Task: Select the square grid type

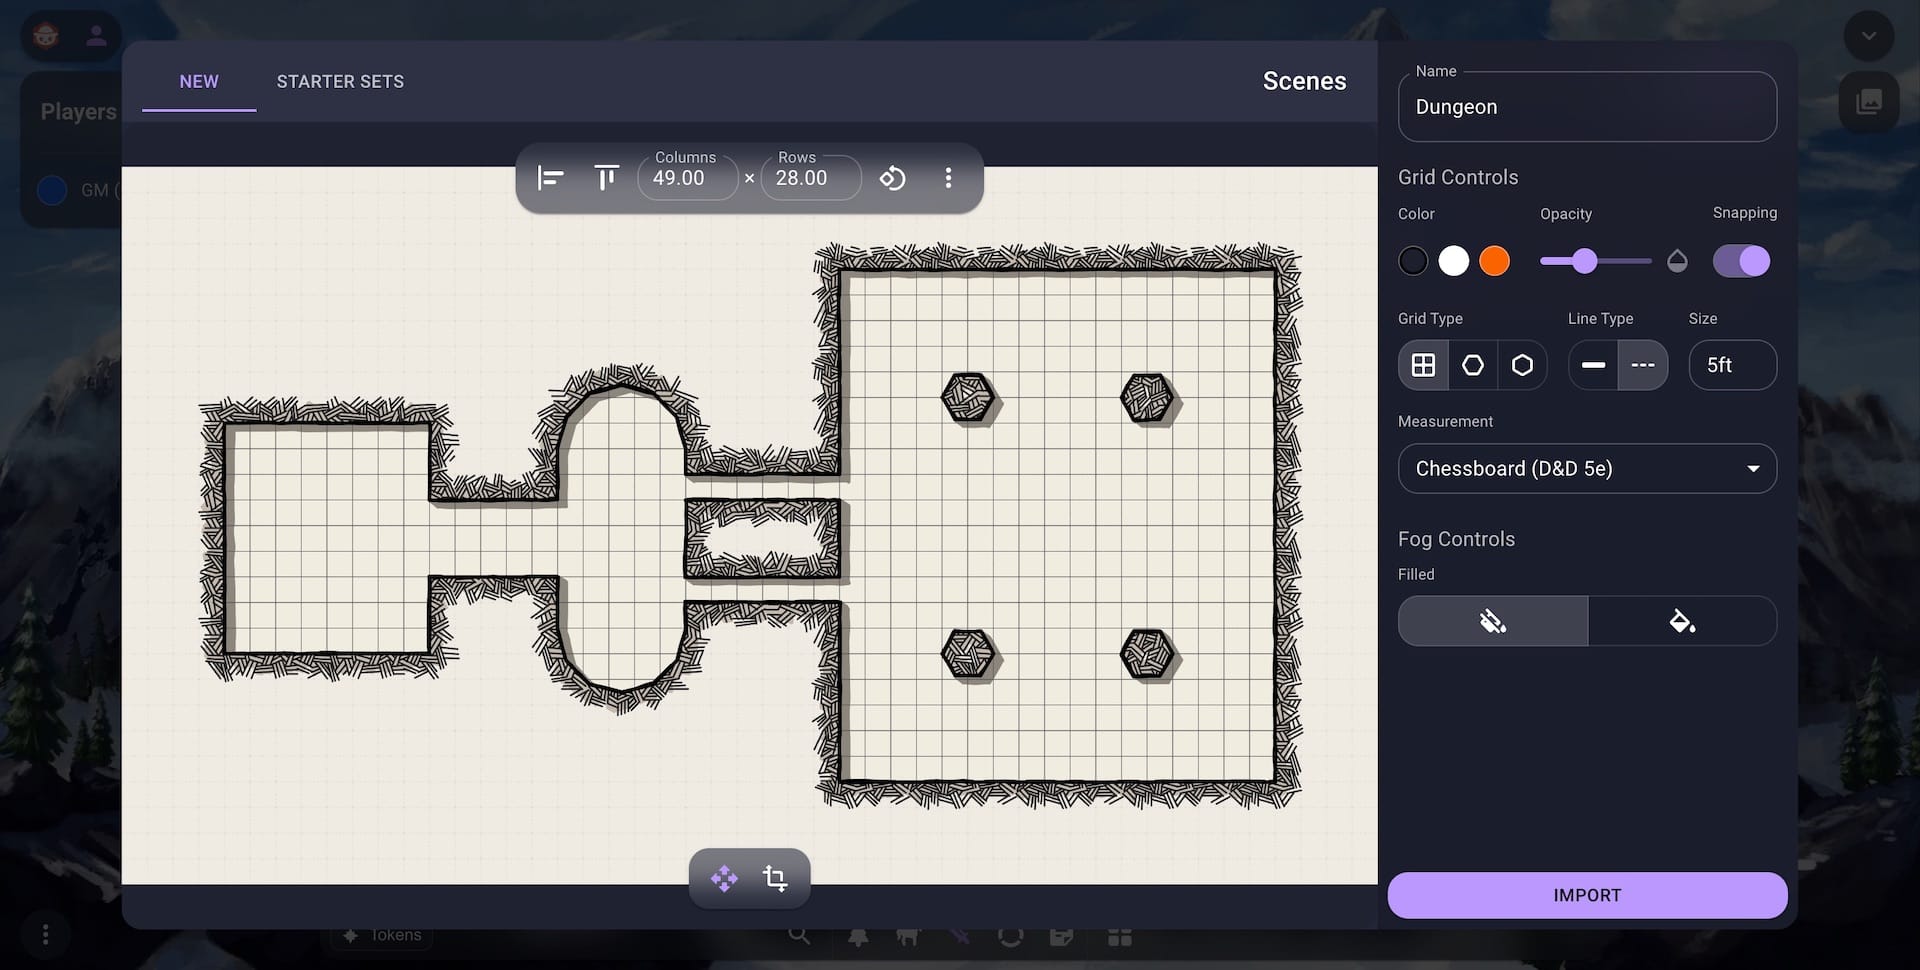Action: (1422, 364)
